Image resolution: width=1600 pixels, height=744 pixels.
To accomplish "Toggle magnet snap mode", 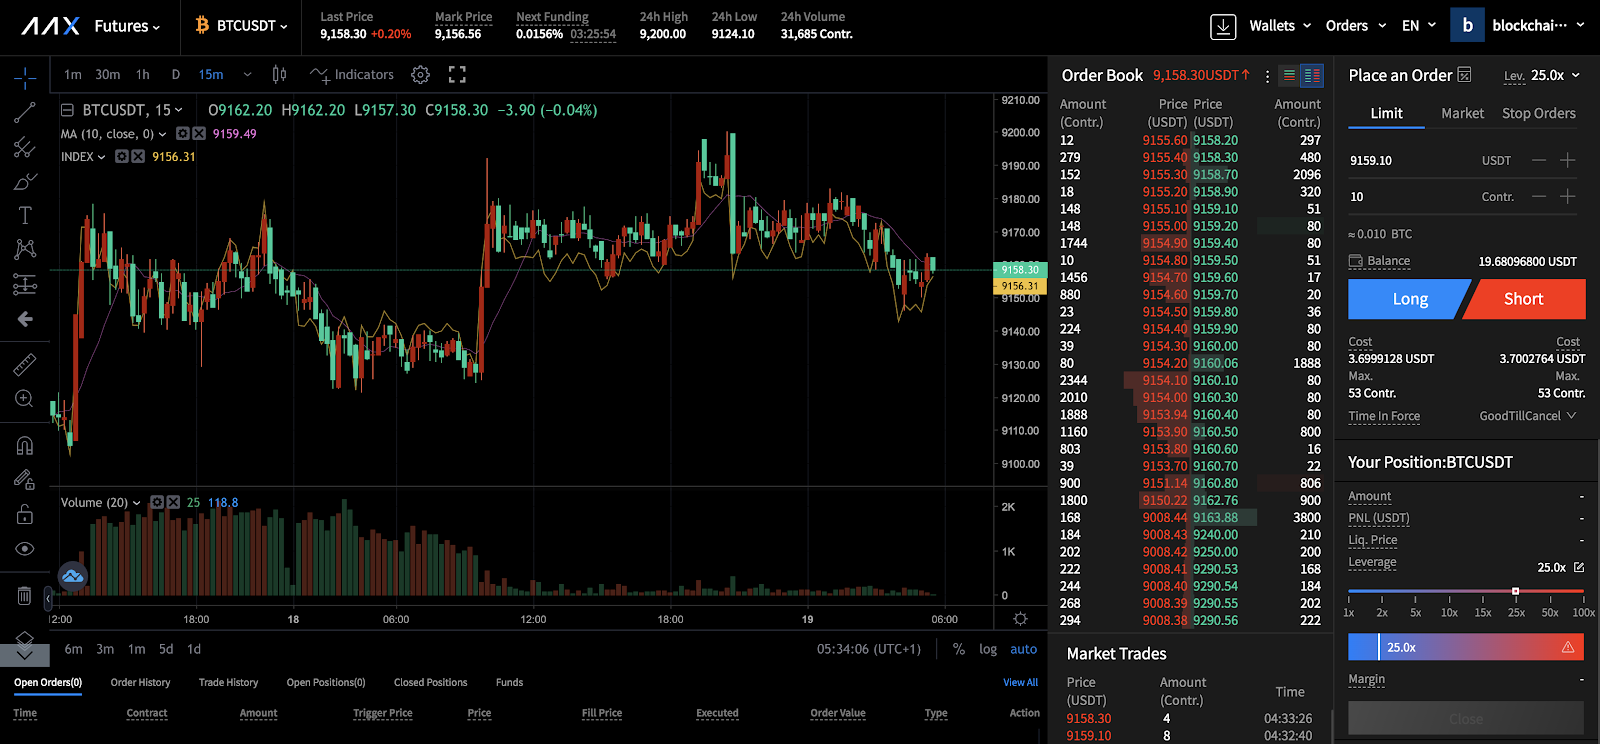I will point(25,445).
